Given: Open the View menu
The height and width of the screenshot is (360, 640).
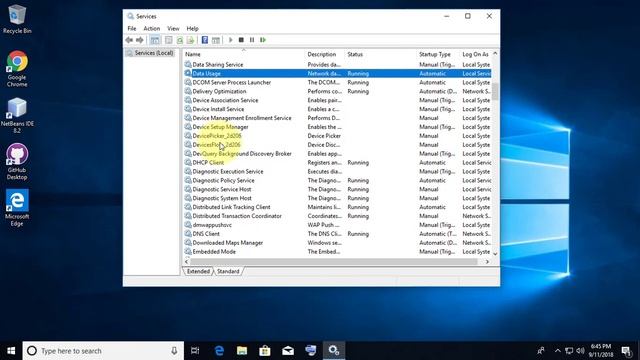Looking at the screenshot, I should coord(173,29).
